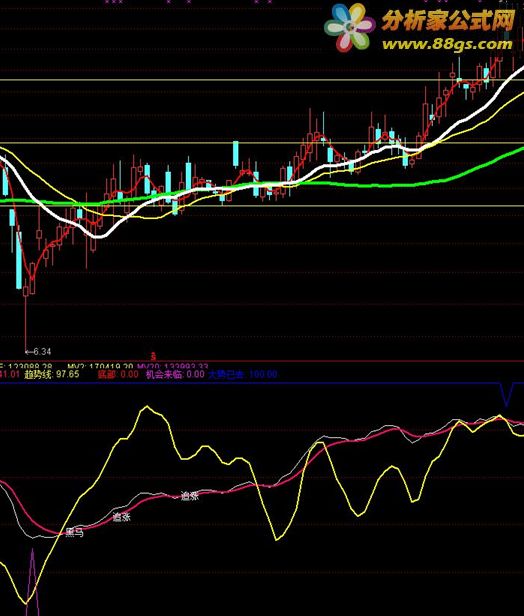524x616 pixels.
Task: Select the blue 大势已去 100.00 reading
Action: [x=243, y=374]
